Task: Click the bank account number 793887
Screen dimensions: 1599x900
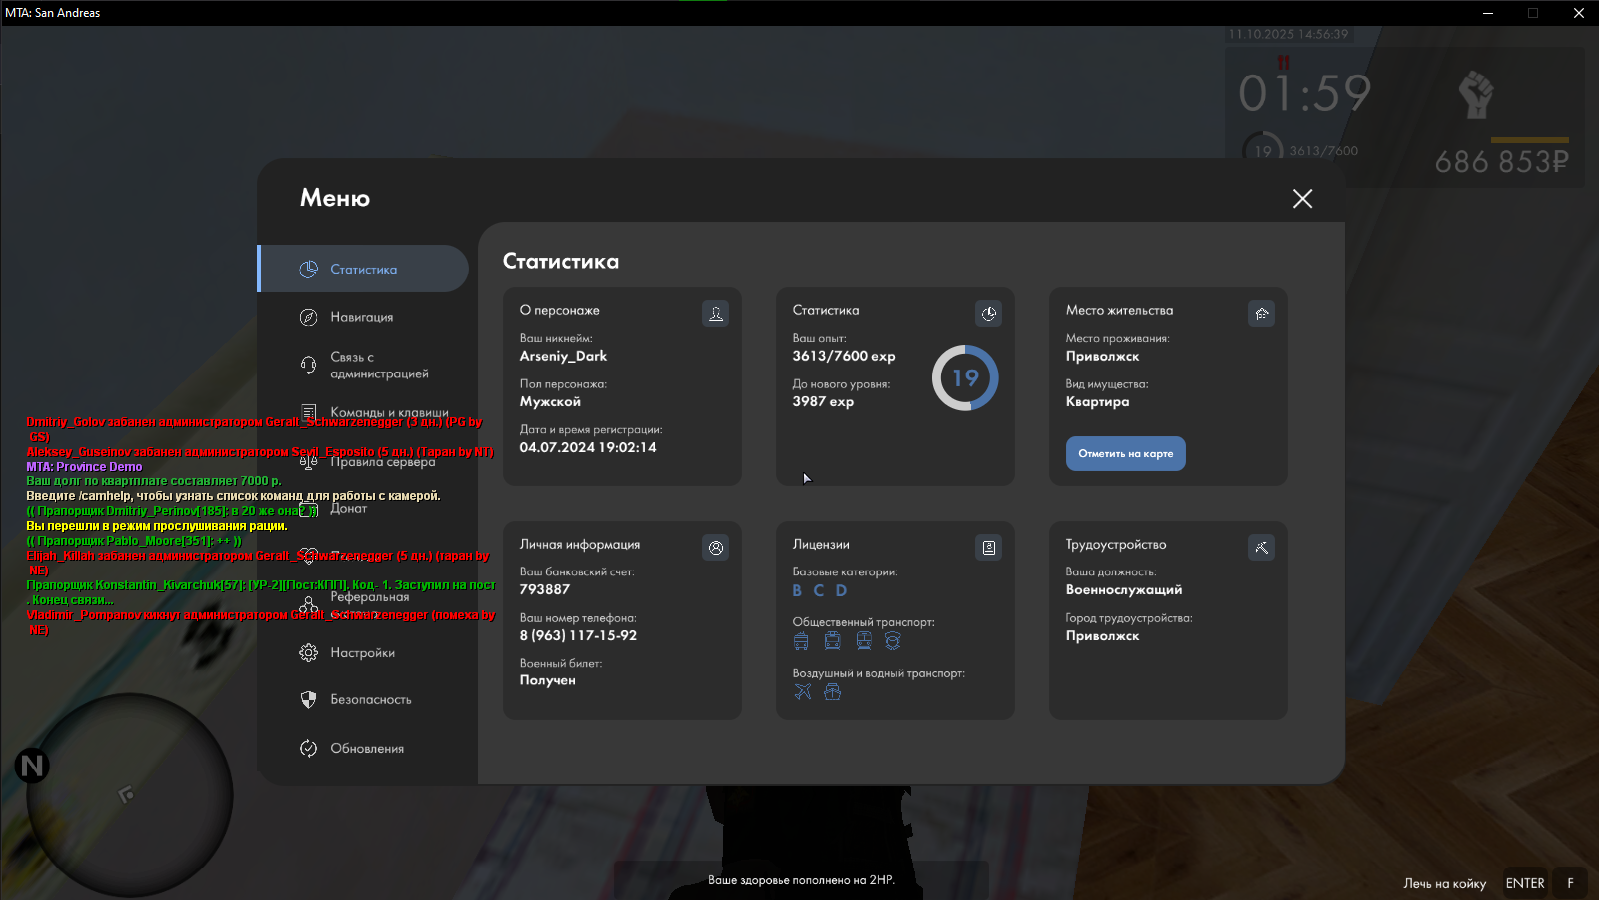Action: (x=545, y=589)
